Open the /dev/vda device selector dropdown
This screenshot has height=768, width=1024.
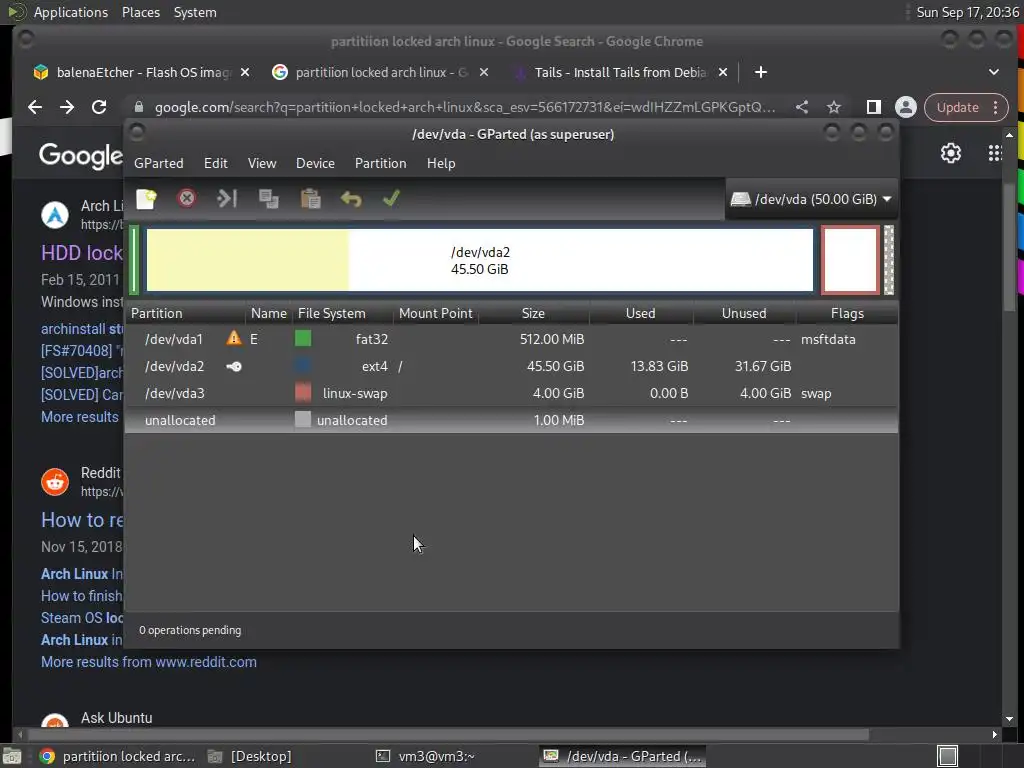810,199
